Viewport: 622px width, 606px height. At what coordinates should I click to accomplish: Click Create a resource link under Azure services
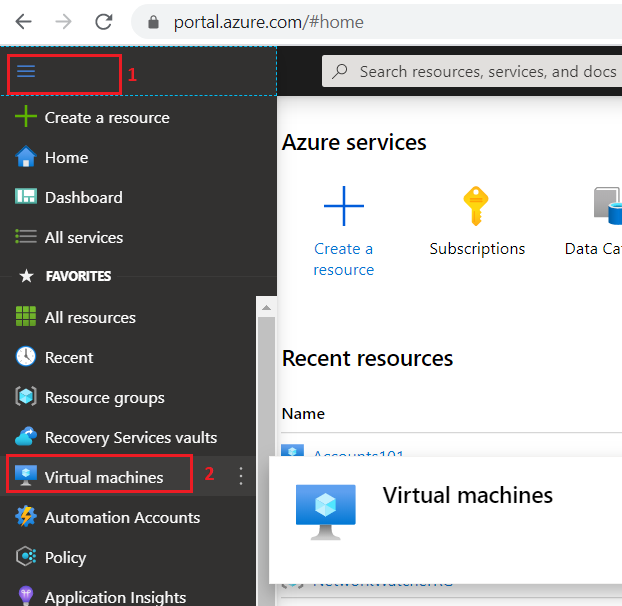pos(344,259)
